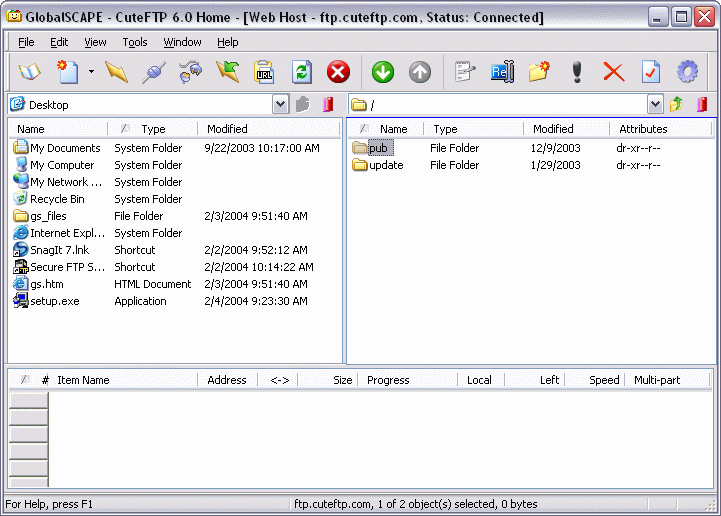Open the Tools menu

[x=135, y=42]
